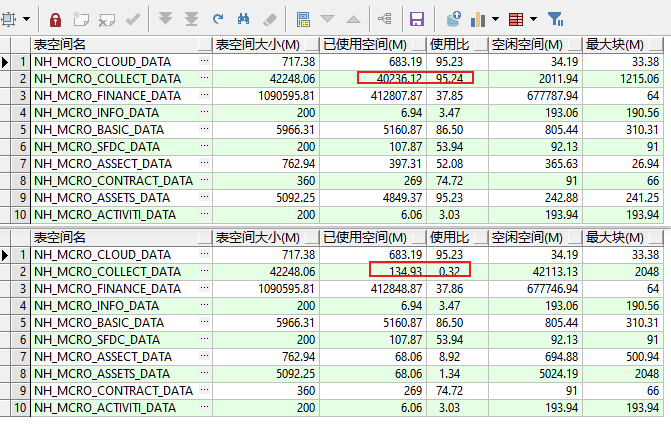Viewport: 671px width, 427px height.
Task: Select the usage ratio cell 95.24
Action: point(457,78)
